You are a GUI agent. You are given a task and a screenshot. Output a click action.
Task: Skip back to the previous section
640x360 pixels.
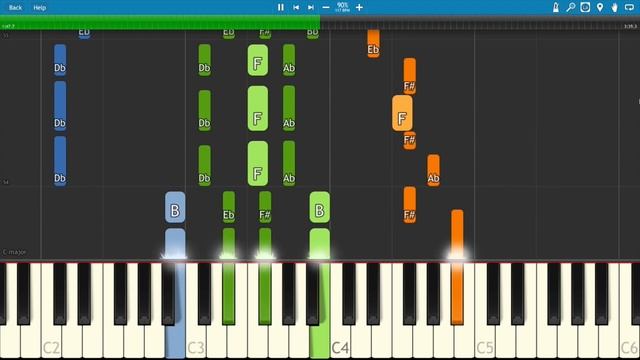point(296,7)
